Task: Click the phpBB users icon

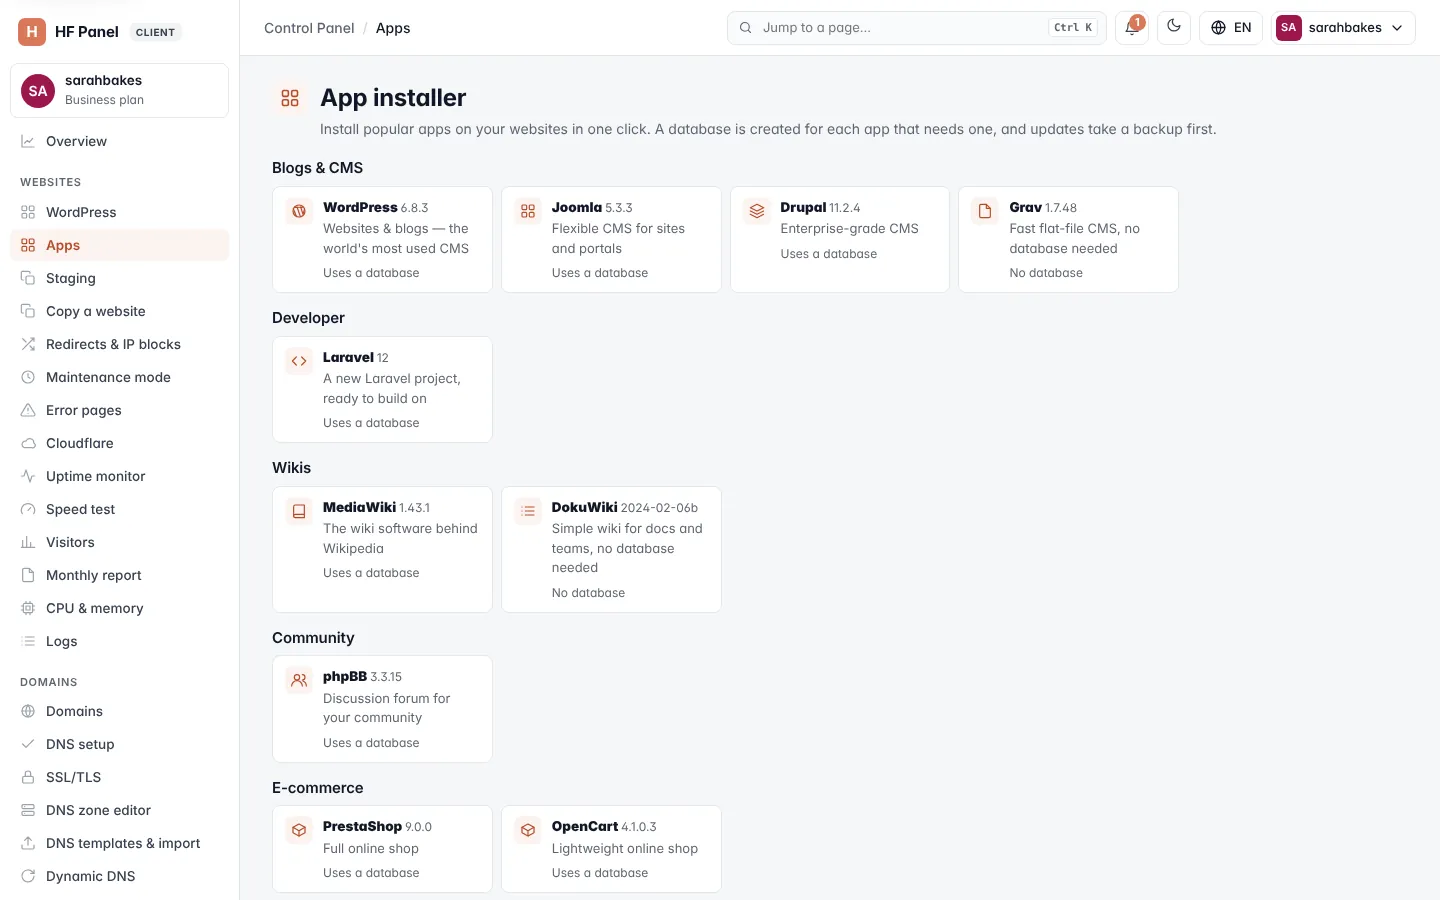Action: tap(299, 680)
